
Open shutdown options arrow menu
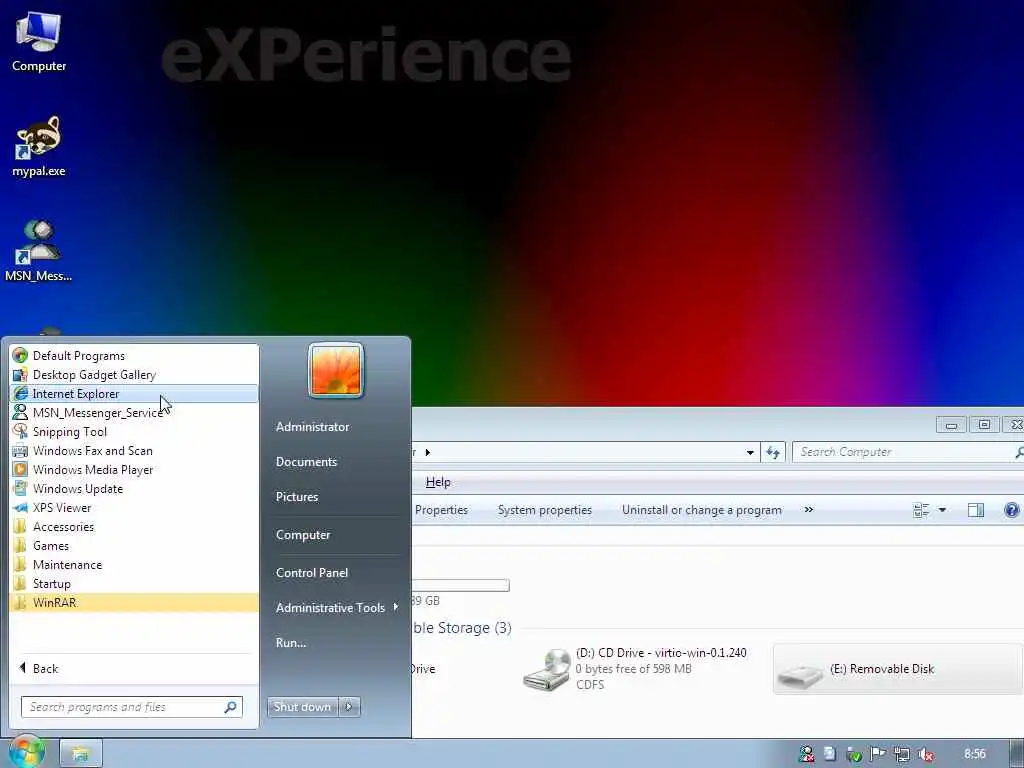point(349,707)
